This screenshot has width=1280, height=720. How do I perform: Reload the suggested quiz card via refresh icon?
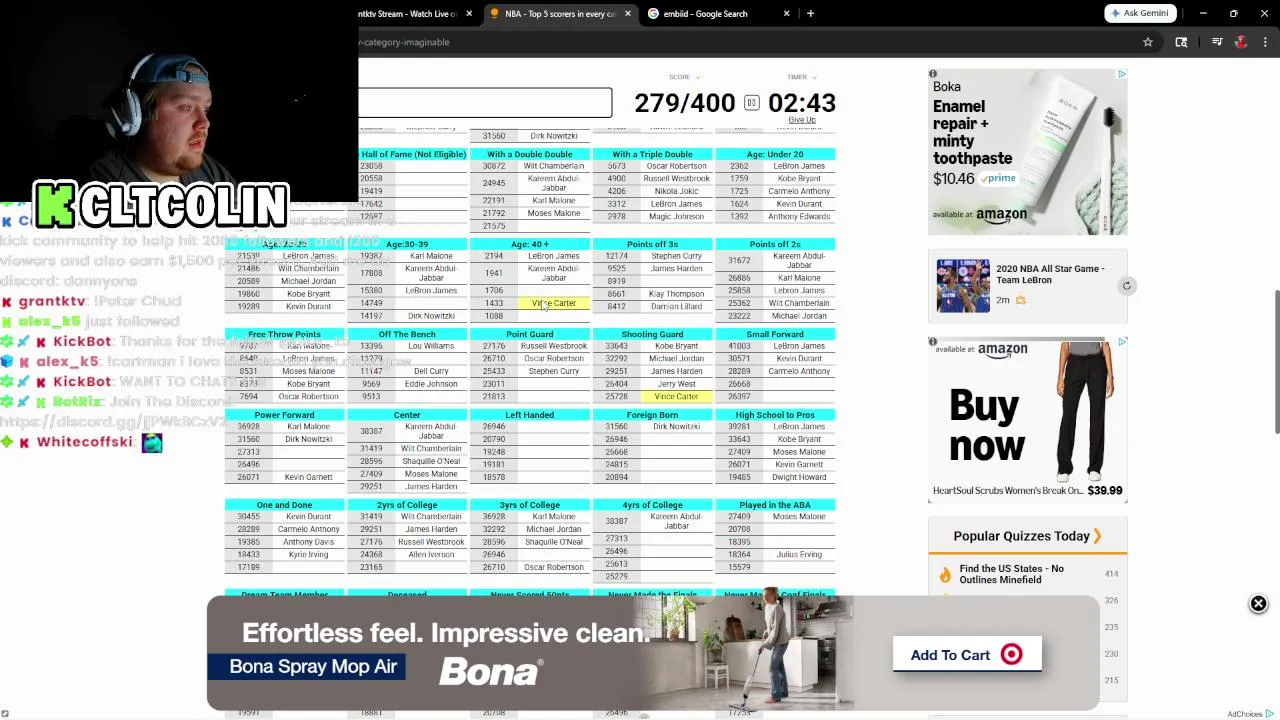click(x=1126, y=286)
